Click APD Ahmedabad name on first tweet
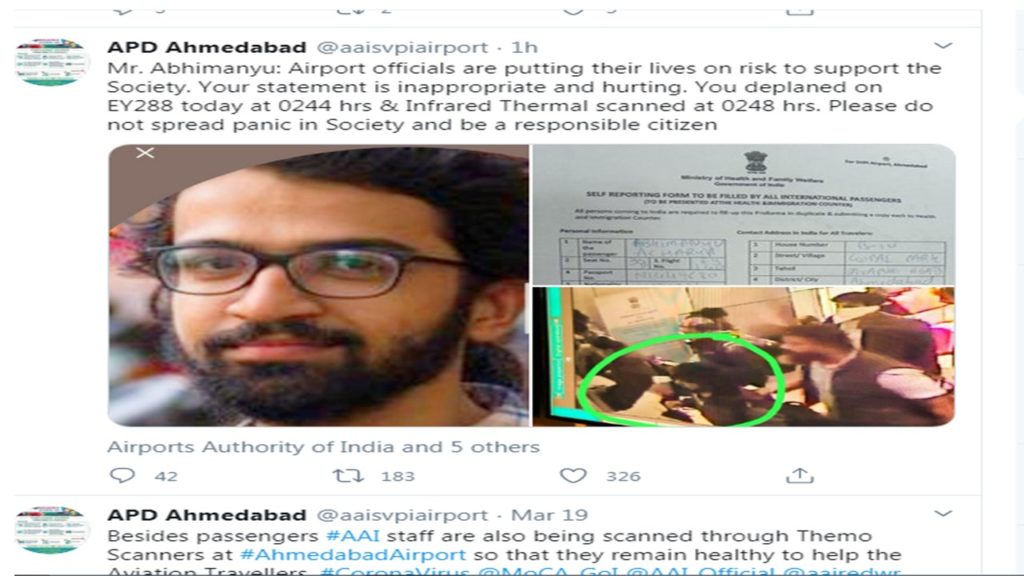Image resolution: width=1024 pixels, height=576 pixels. tap(207, 48)
